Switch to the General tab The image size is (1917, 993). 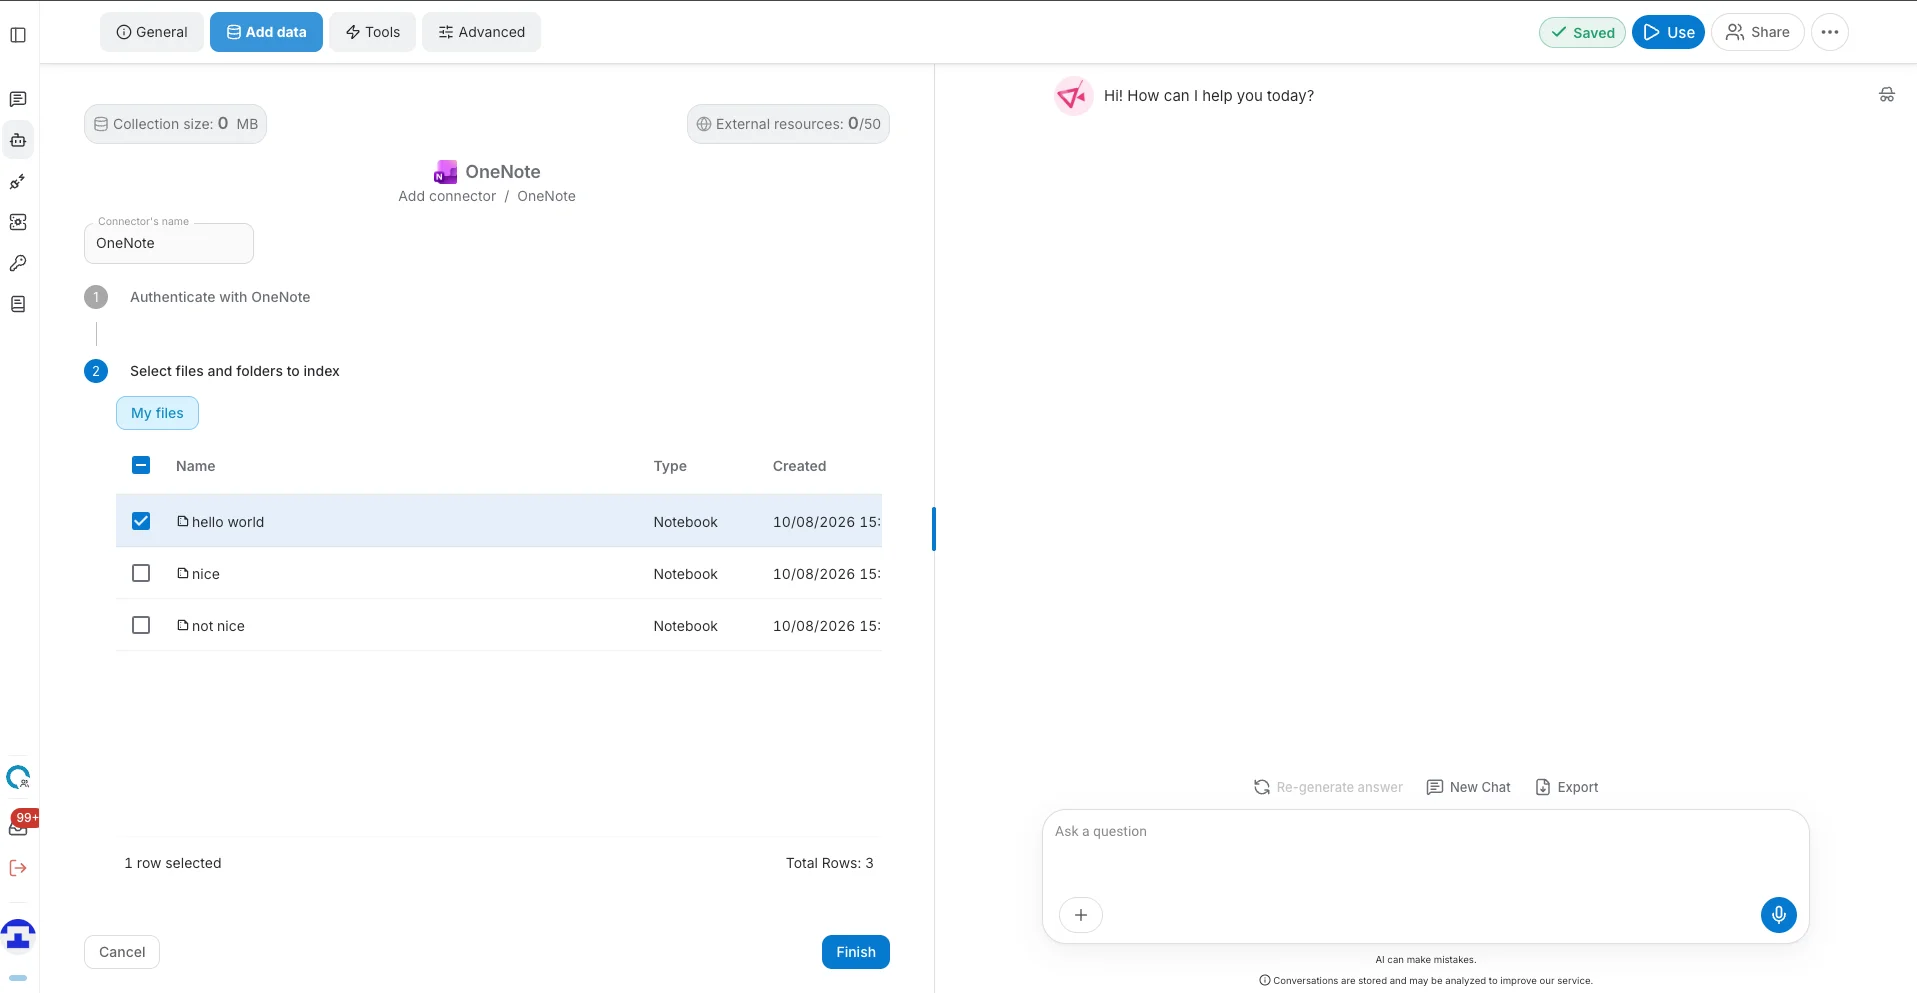152,32
